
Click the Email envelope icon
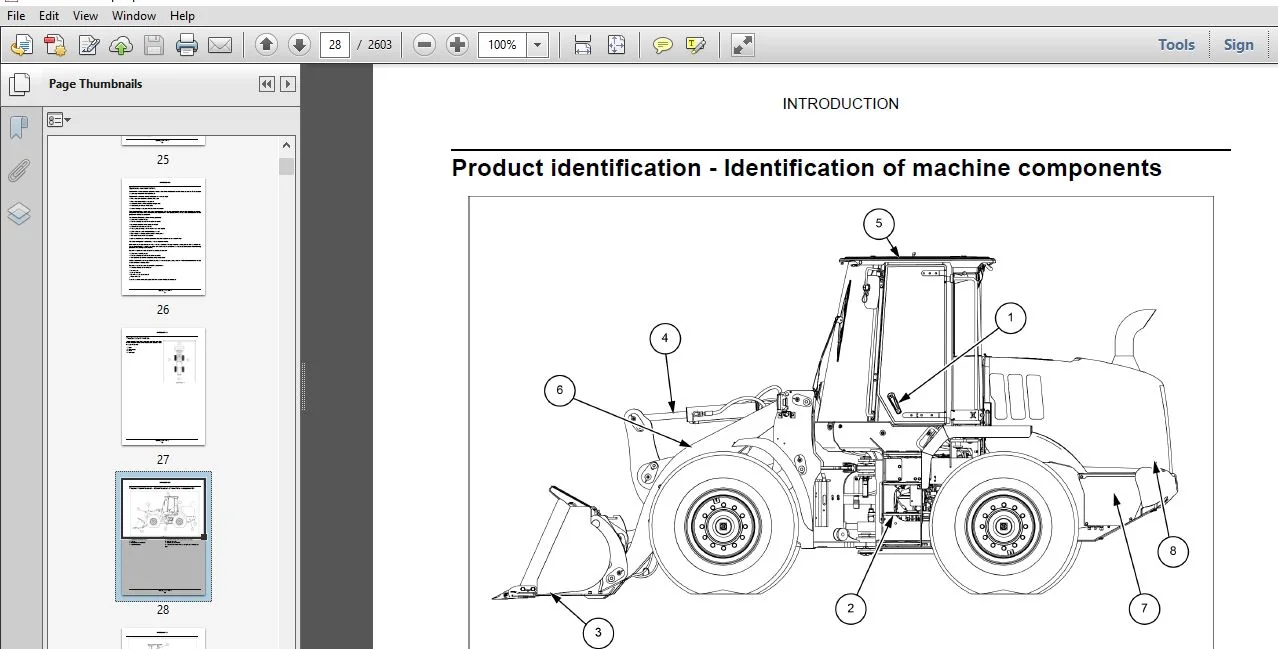click(220, 45)
